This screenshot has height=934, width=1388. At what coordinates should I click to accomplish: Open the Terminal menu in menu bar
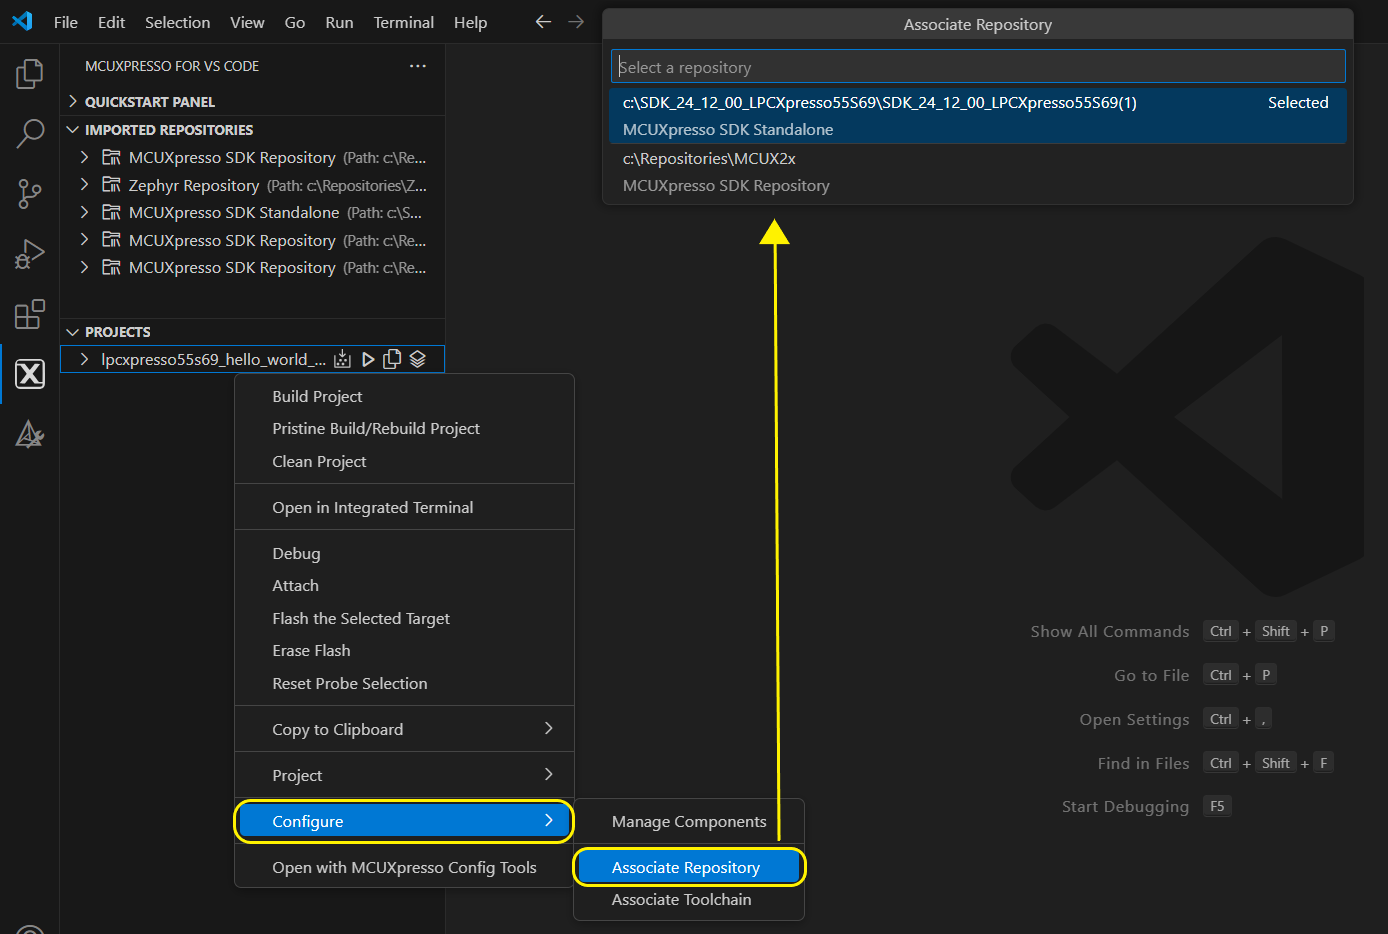click(x=403, y=22)
